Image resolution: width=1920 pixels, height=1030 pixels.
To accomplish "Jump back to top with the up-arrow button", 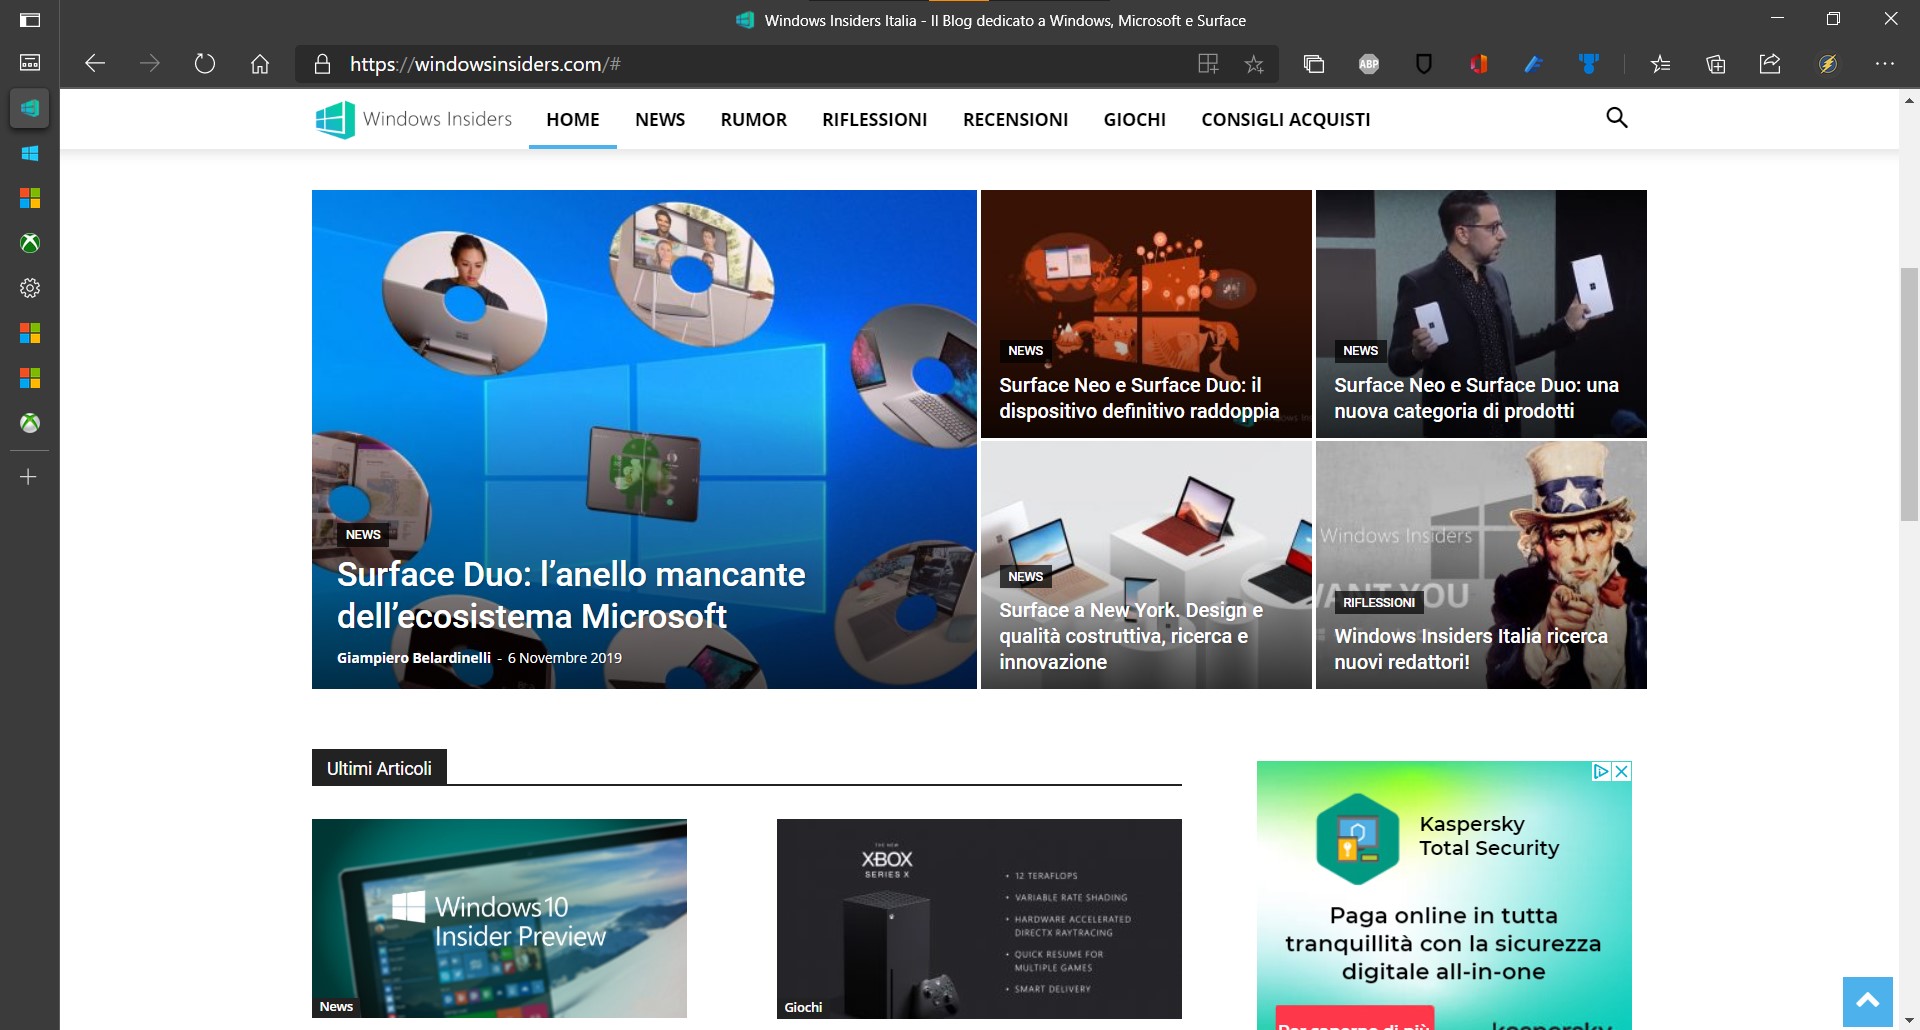I will (1868, 1002).
